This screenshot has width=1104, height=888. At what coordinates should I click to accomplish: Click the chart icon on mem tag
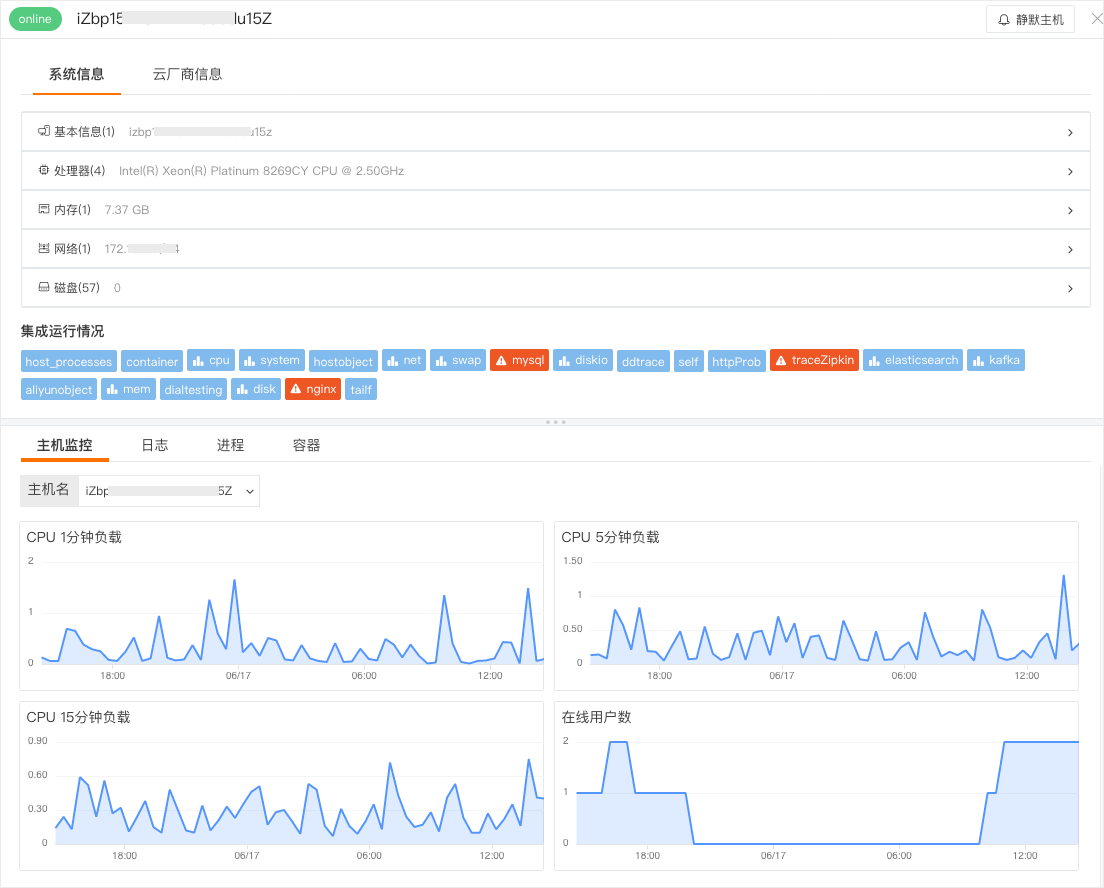(112, 389)
